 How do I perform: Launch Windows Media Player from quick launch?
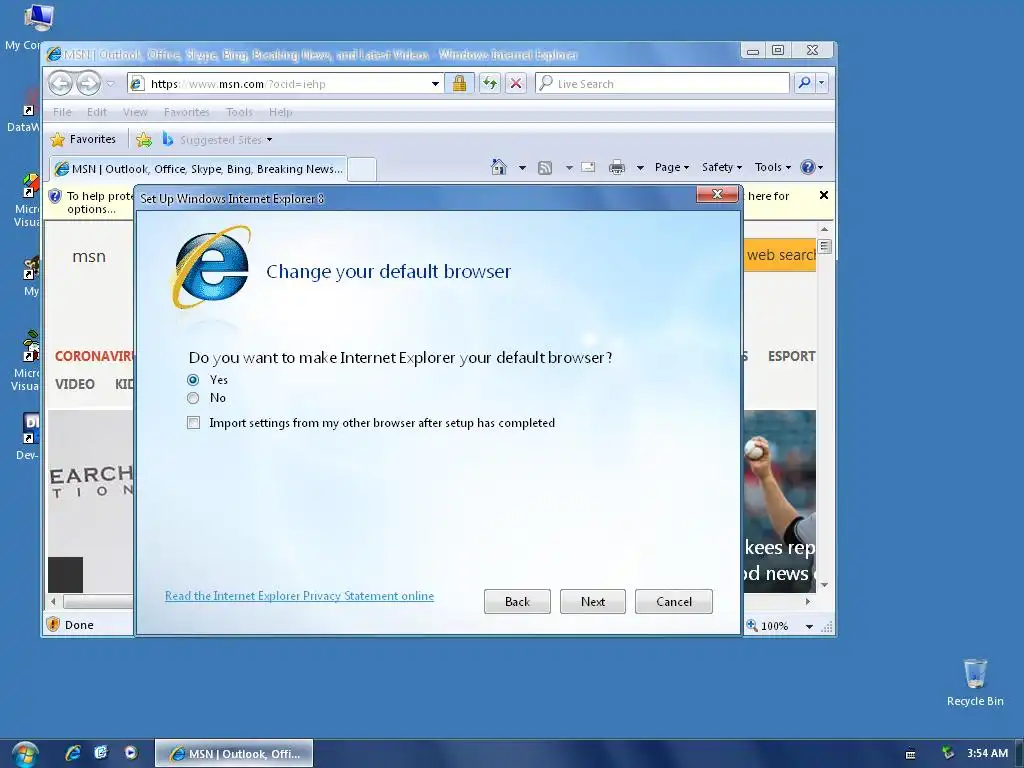131,753
